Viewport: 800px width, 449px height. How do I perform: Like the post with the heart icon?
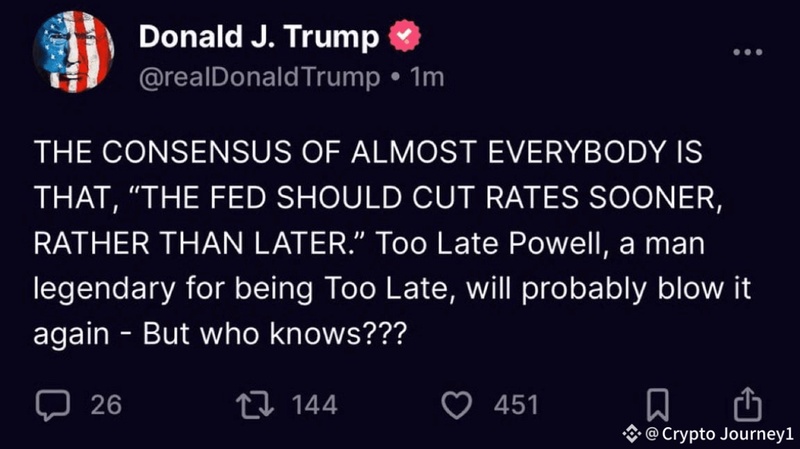point(457,404)
